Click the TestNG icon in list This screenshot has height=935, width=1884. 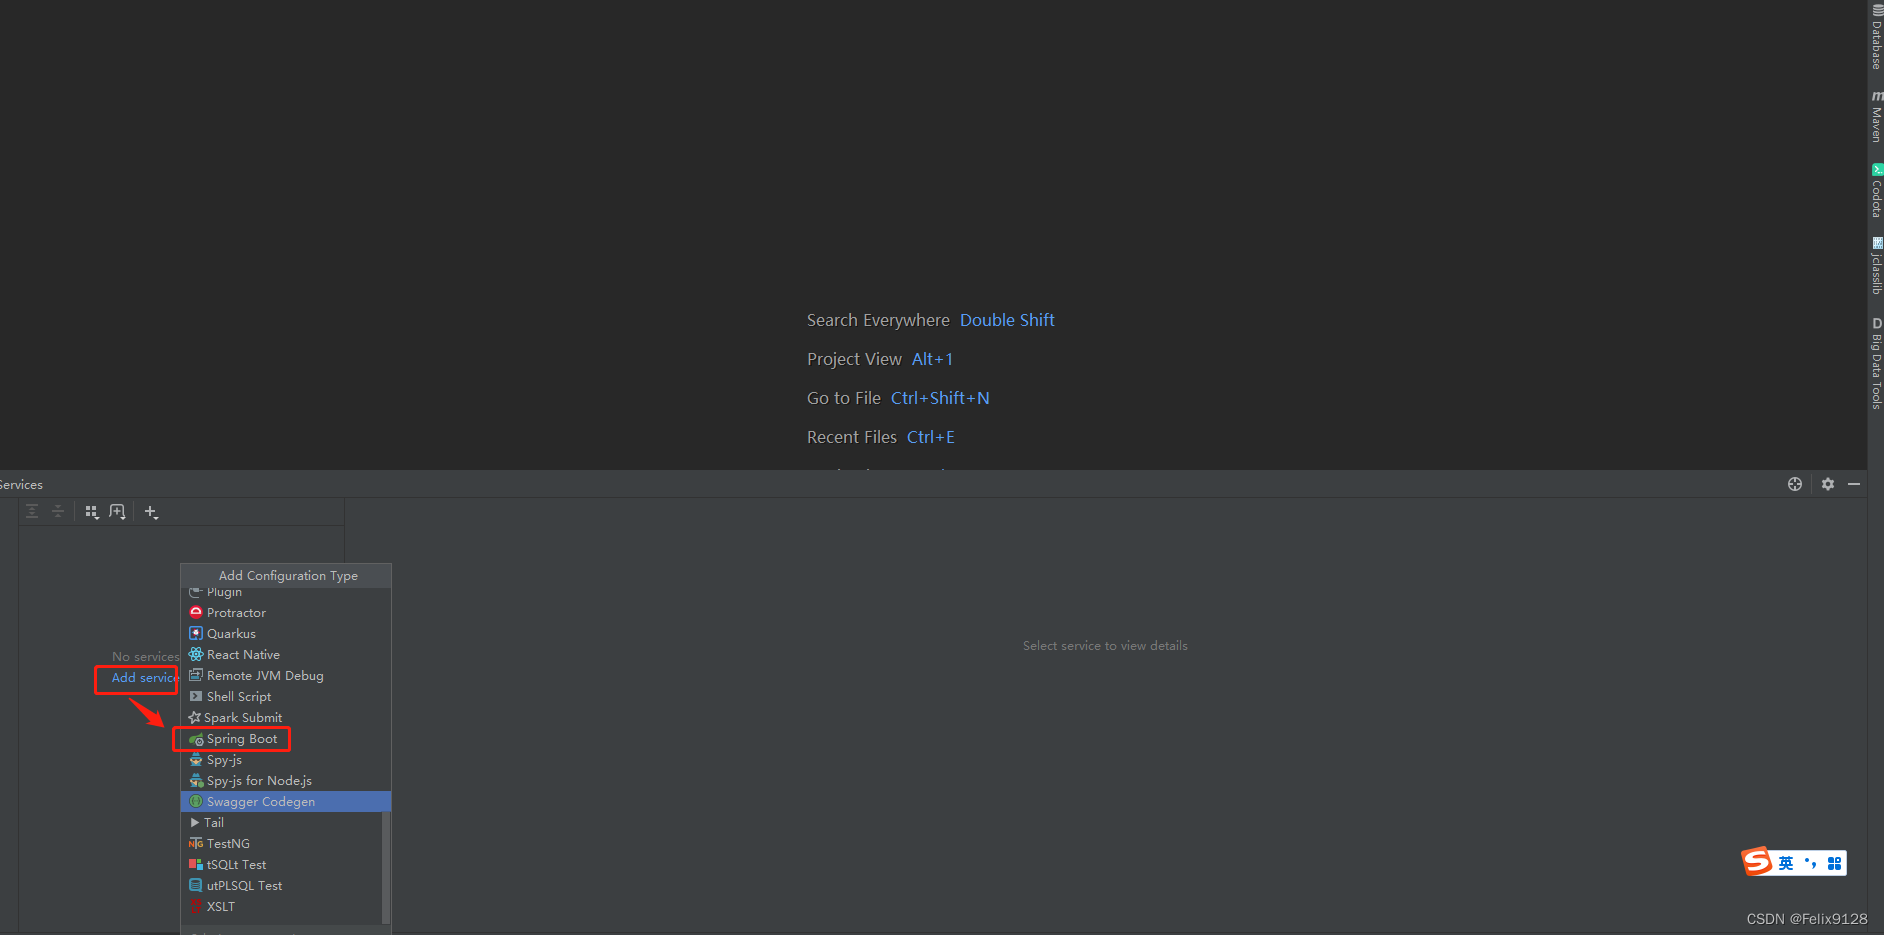196,843
